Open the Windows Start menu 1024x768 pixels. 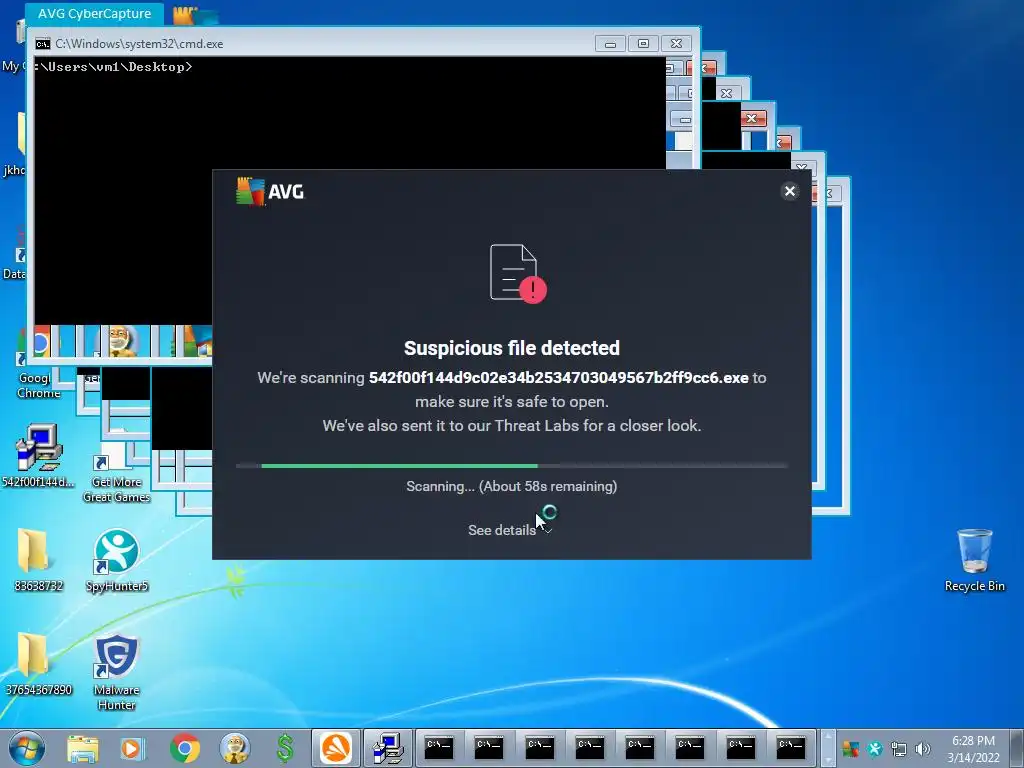tap(27, 748)
